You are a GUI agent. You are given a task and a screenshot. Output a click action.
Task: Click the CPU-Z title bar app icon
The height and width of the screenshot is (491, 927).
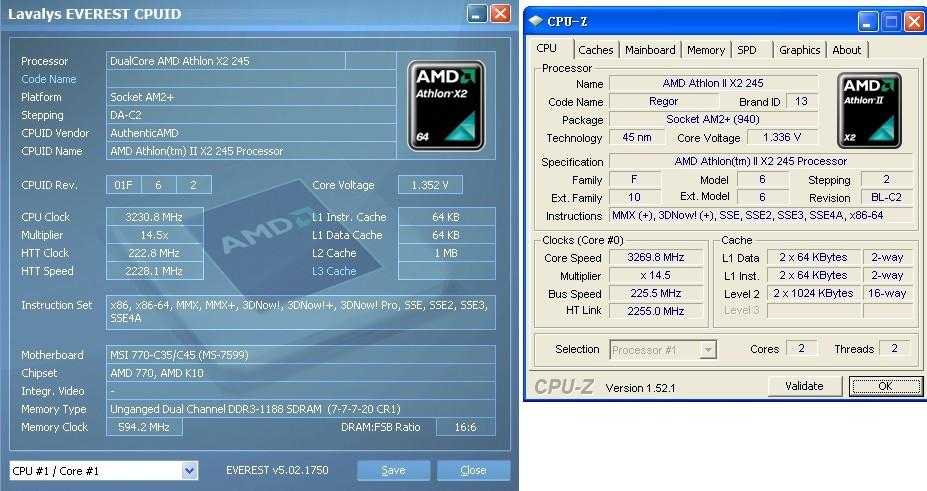coord(536,21)
